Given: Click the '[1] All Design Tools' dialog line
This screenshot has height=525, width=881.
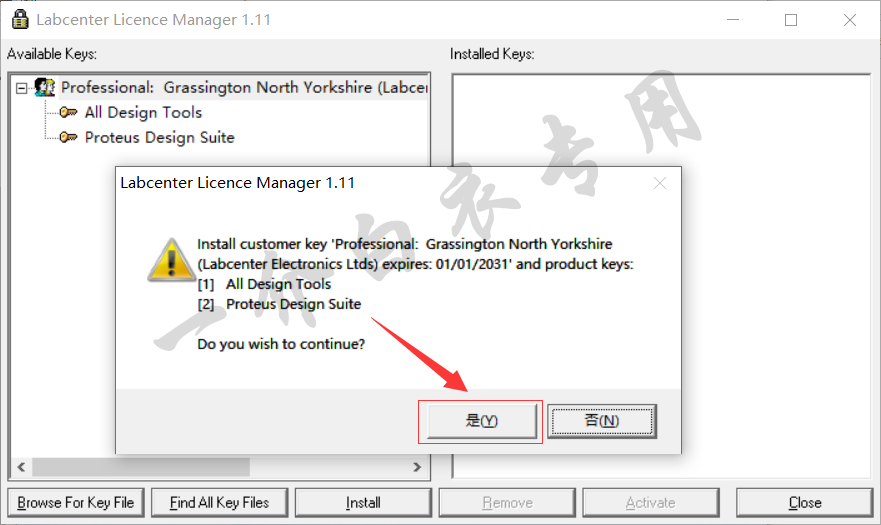Looking at the screenshot, I should (x=264, y=284).
